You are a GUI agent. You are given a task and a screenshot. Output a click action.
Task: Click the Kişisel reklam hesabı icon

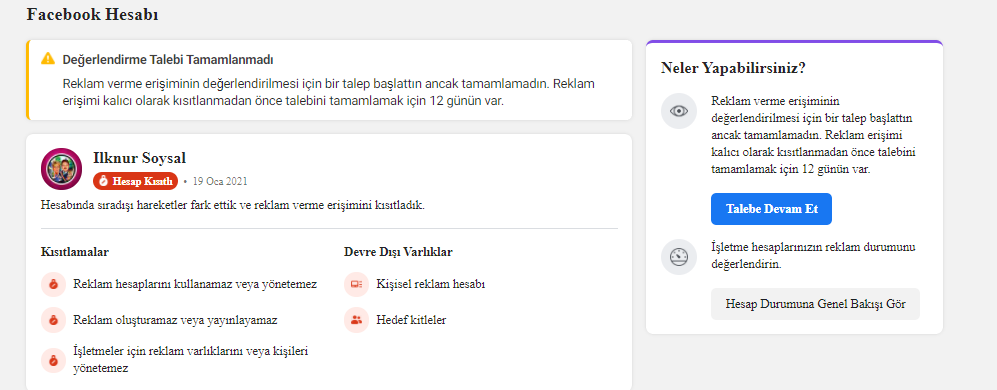356,284
